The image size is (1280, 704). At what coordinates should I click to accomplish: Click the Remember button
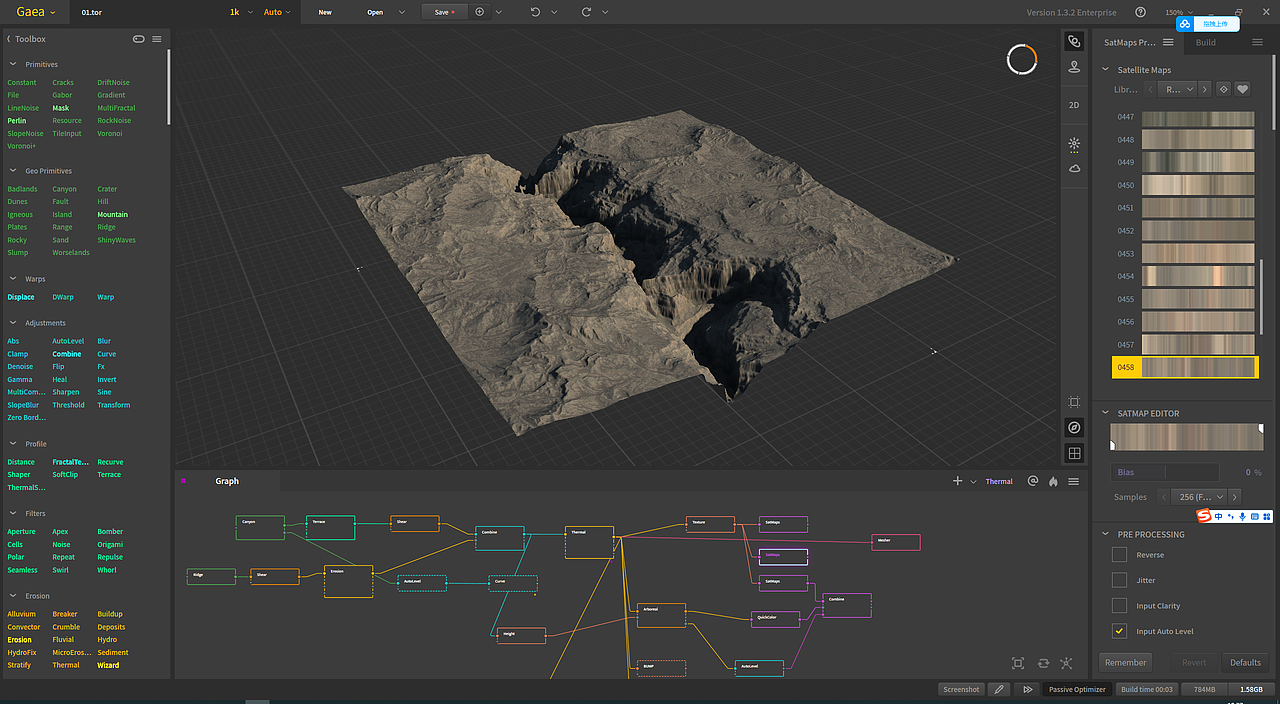pyautogui.click(x=1125, y=662)
